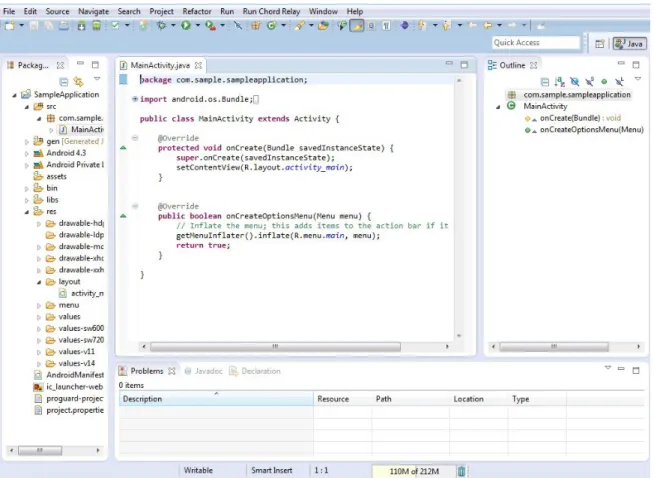Image resolution: width=654 pixels, height=478 pixels.
Task: Open the Debug configurations dropdown arrow
Action: [173, 26]
